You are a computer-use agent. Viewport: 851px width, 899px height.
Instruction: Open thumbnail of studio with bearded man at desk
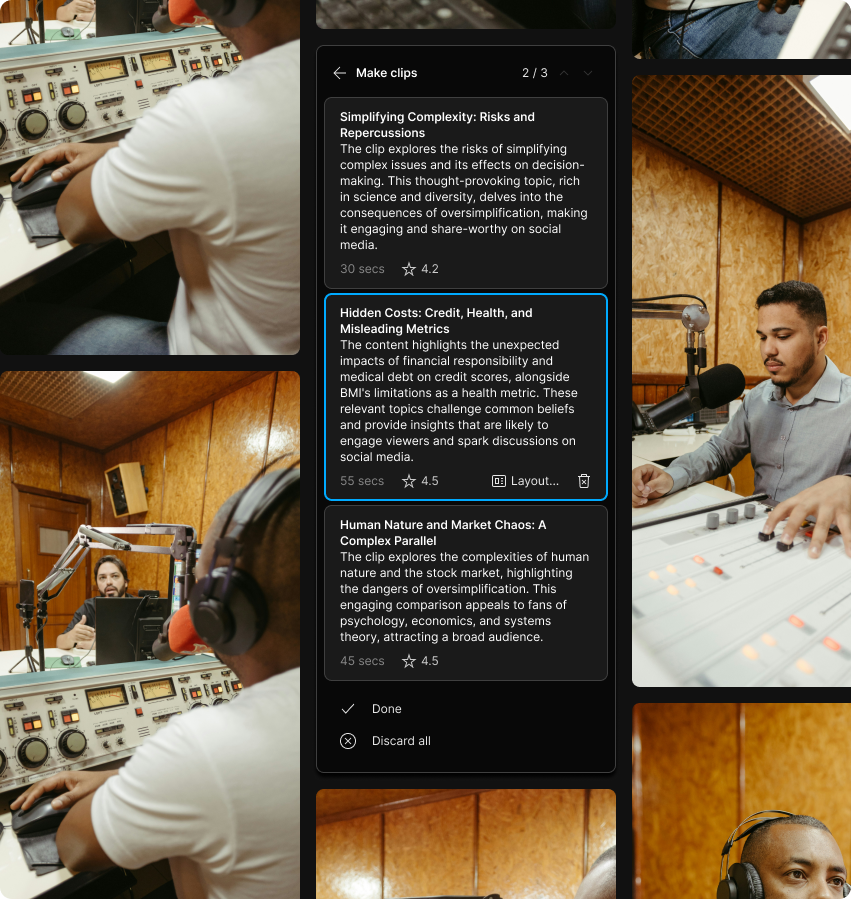point(150,635)
